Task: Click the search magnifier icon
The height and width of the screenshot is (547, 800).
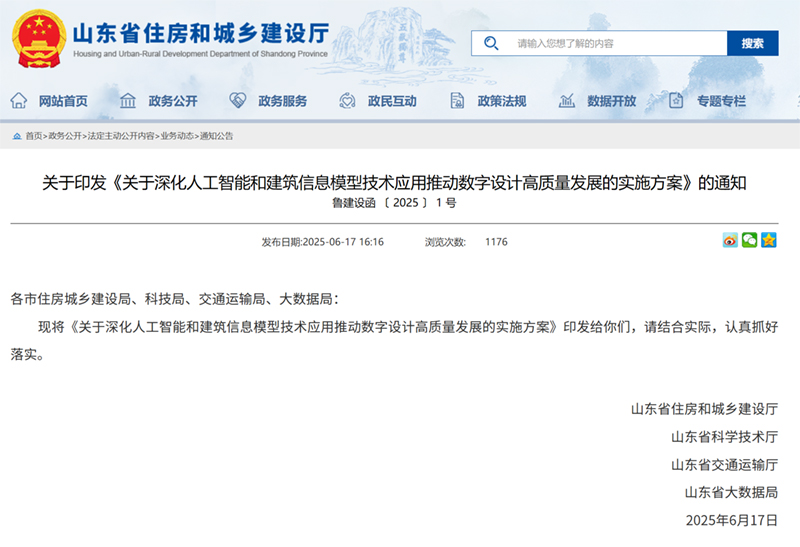Action: coord(491,43)
